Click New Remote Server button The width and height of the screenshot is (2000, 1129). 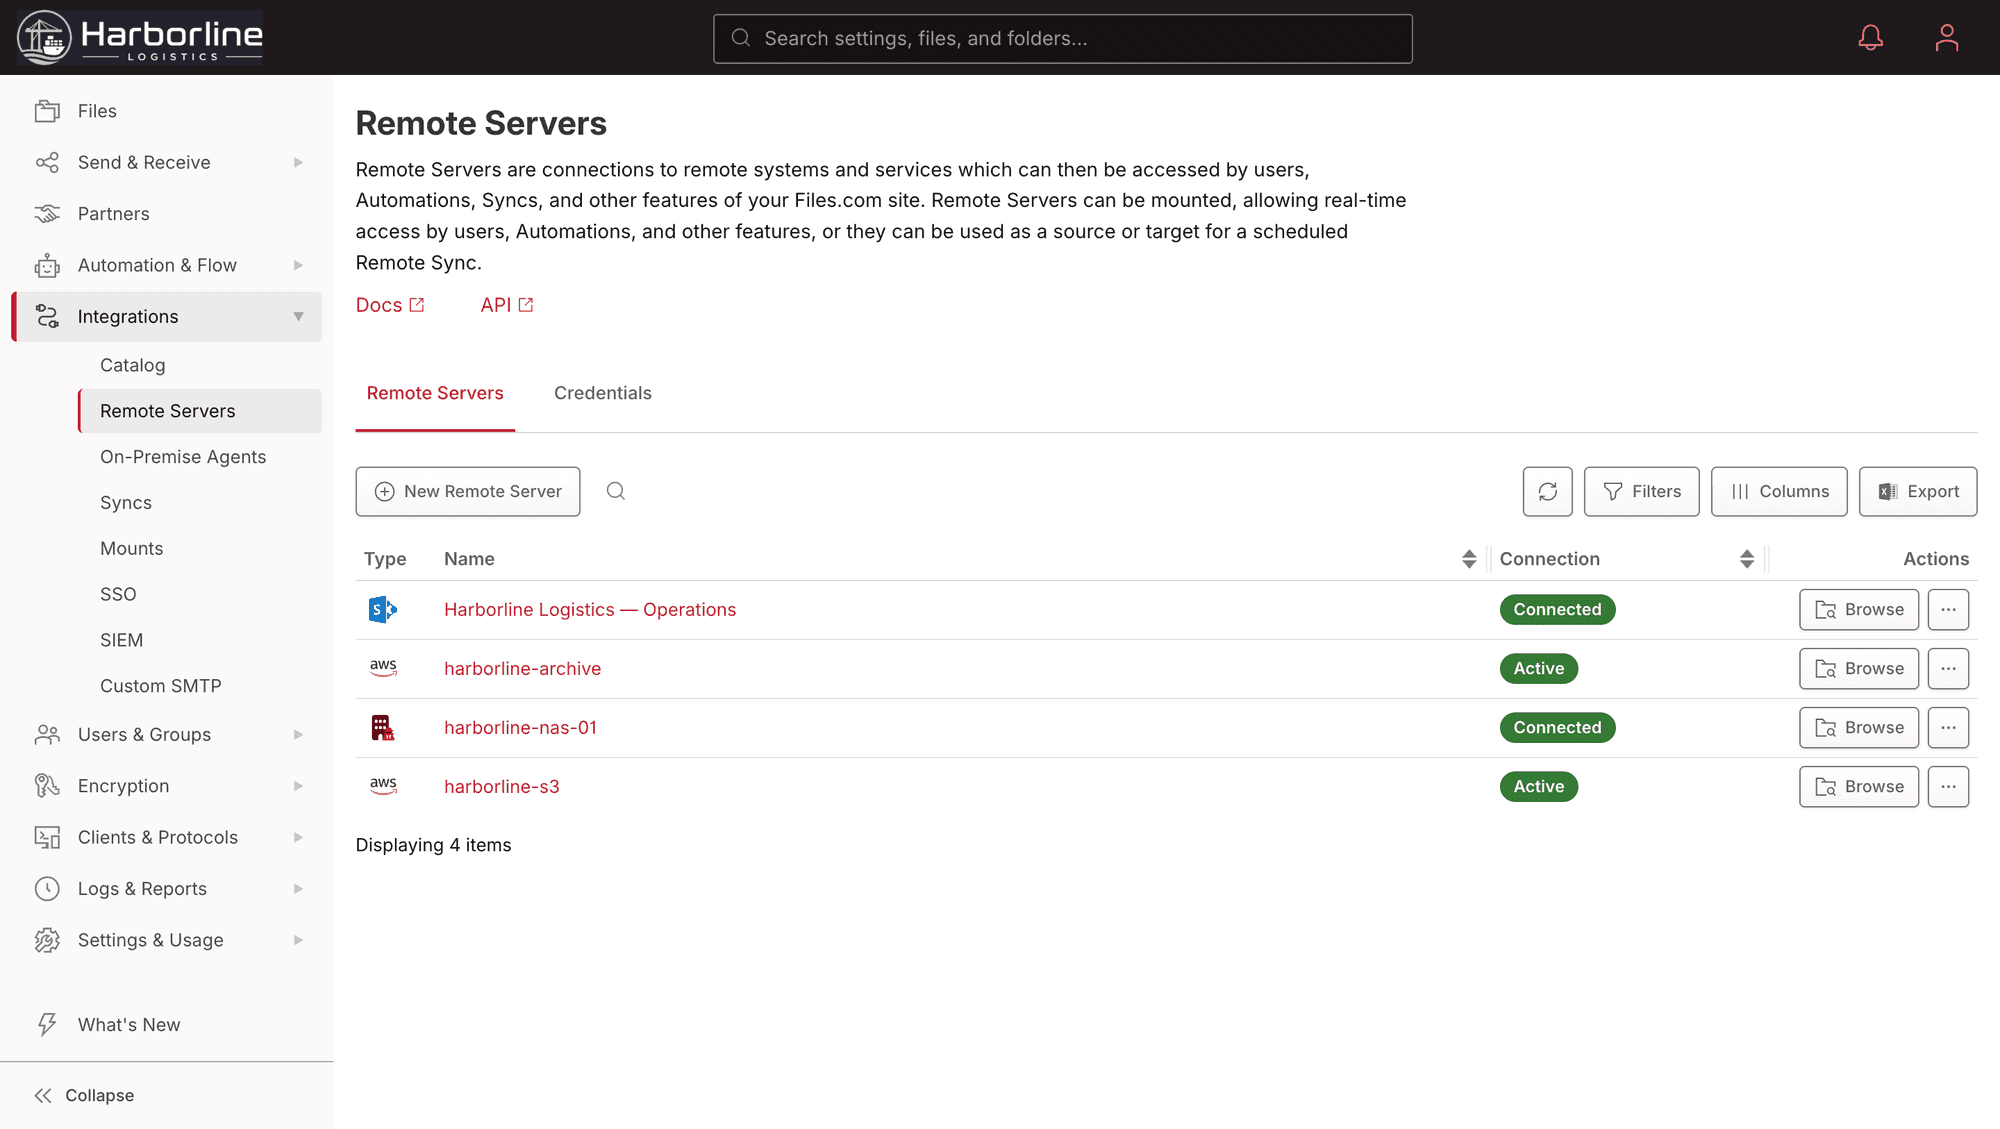(468, 491)
